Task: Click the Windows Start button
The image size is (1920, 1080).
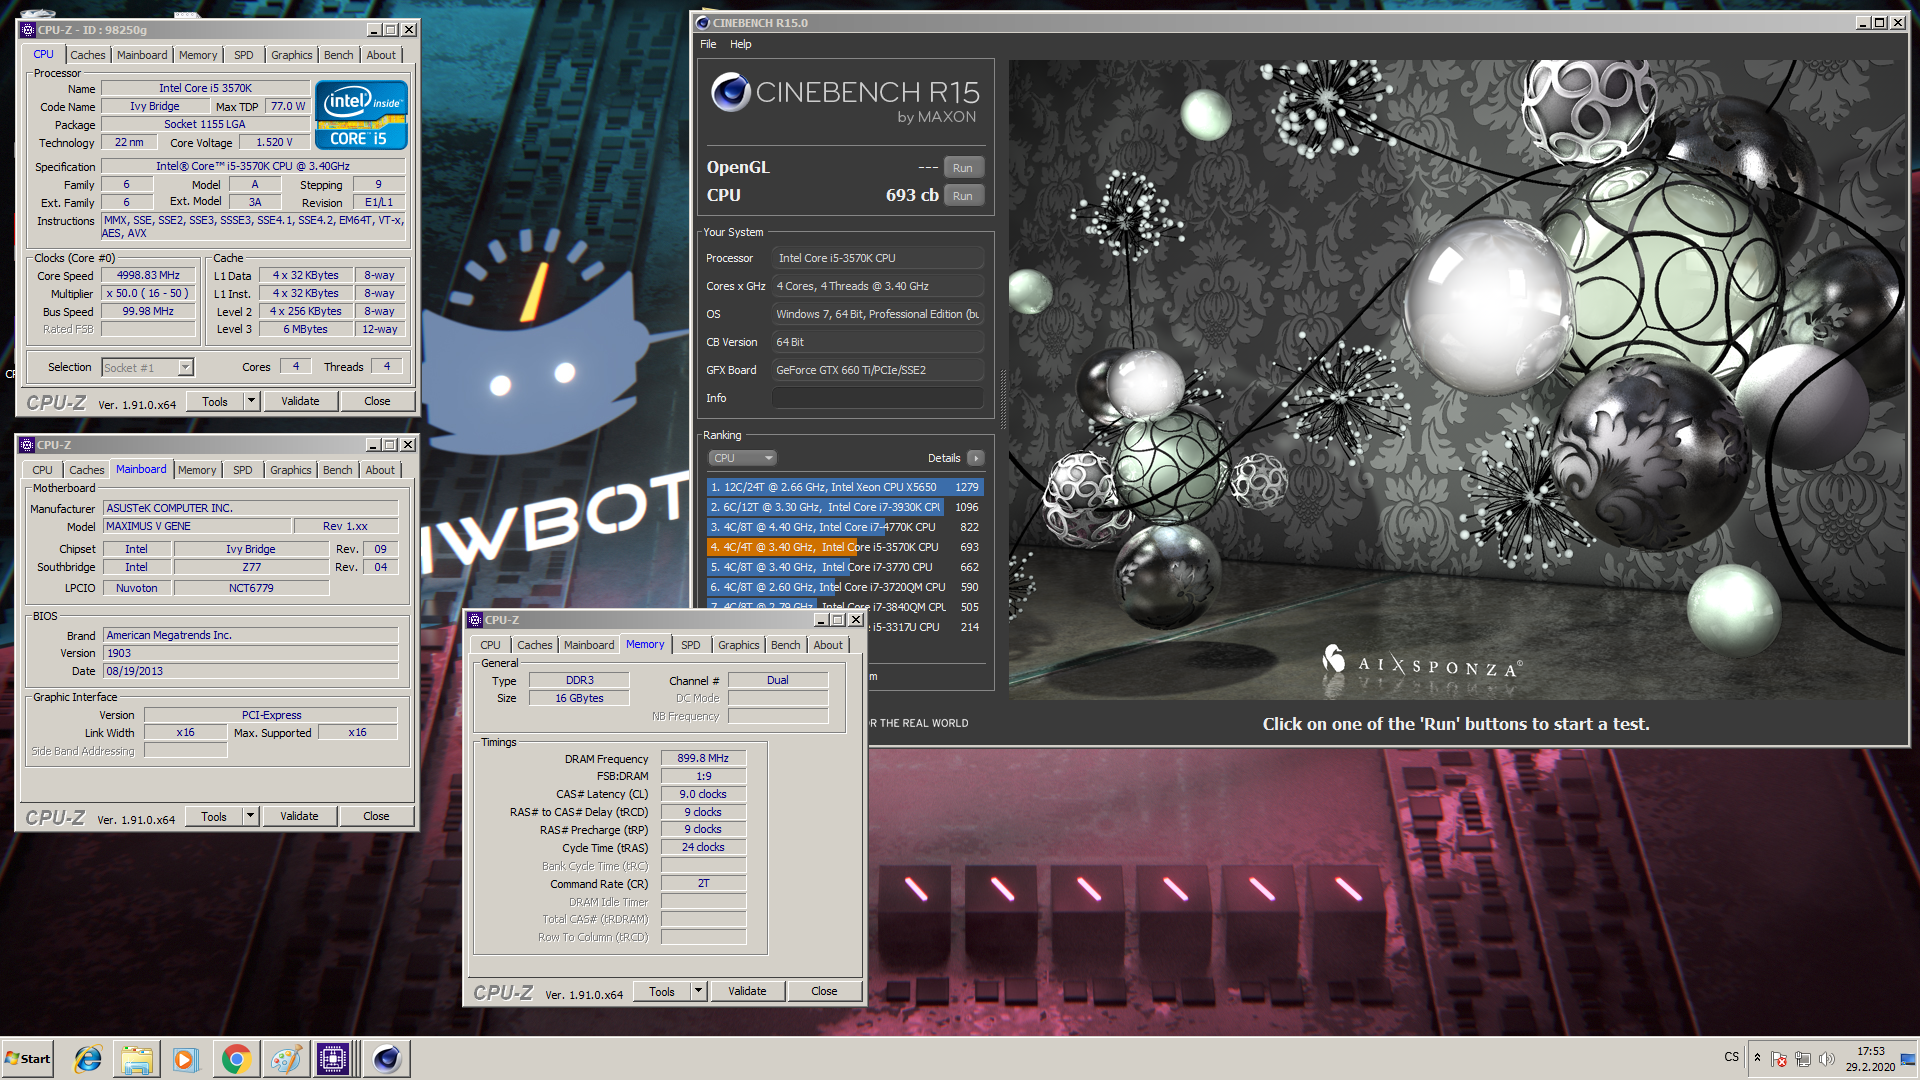Action: [28, 1059]
